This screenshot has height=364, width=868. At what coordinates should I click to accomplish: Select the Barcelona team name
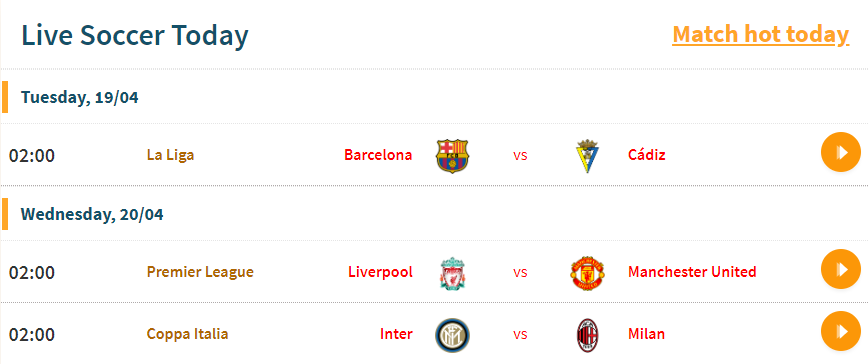pyautogui.click(x=378, y=154)
